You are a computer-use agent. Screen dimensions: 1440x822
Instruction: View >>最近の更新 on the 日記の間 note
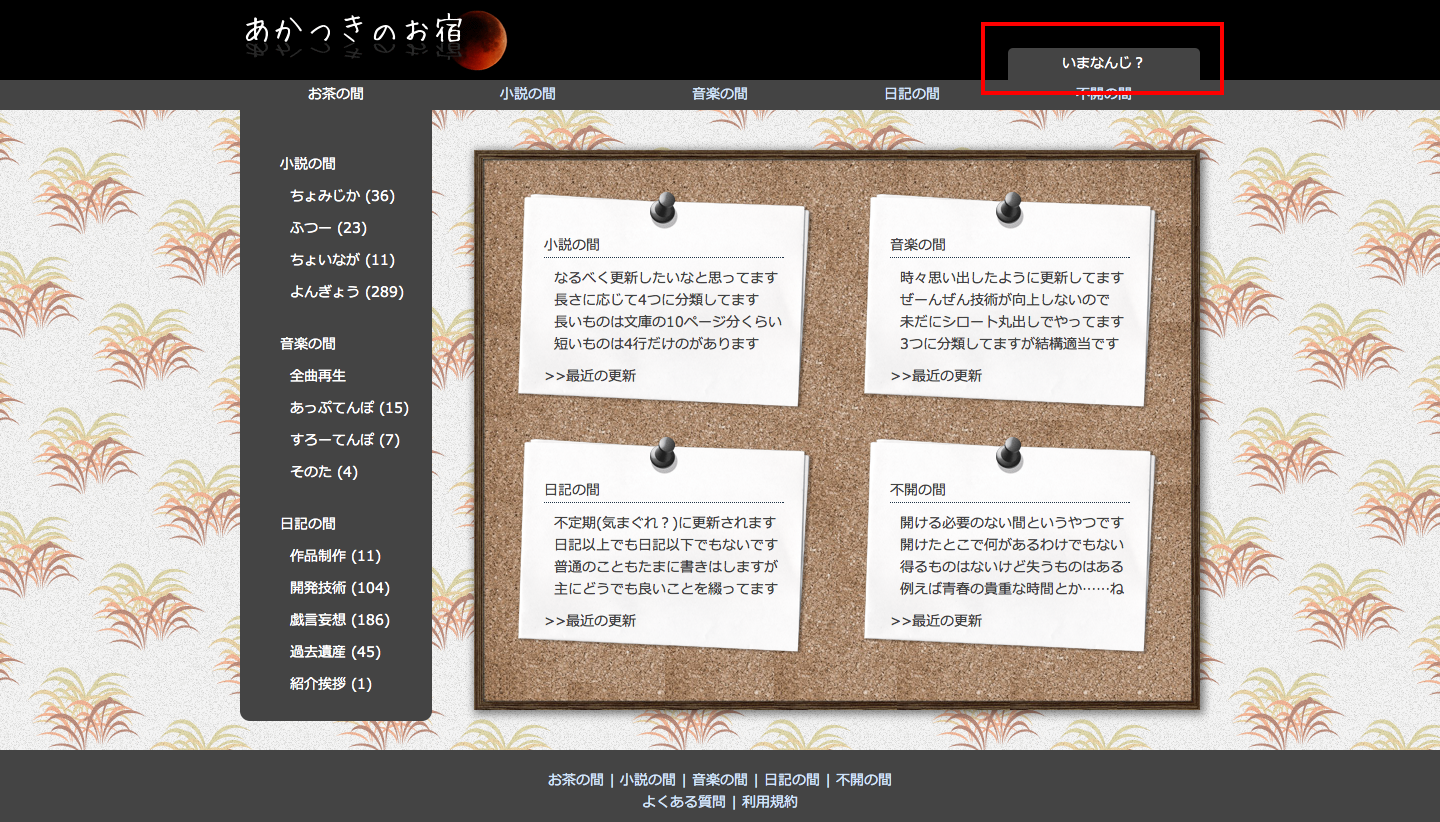click(590, 621)
